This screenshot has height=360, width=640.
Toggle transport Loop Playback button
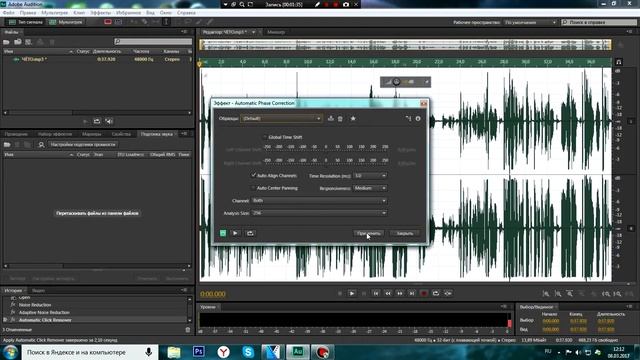(x=436, y=293)
